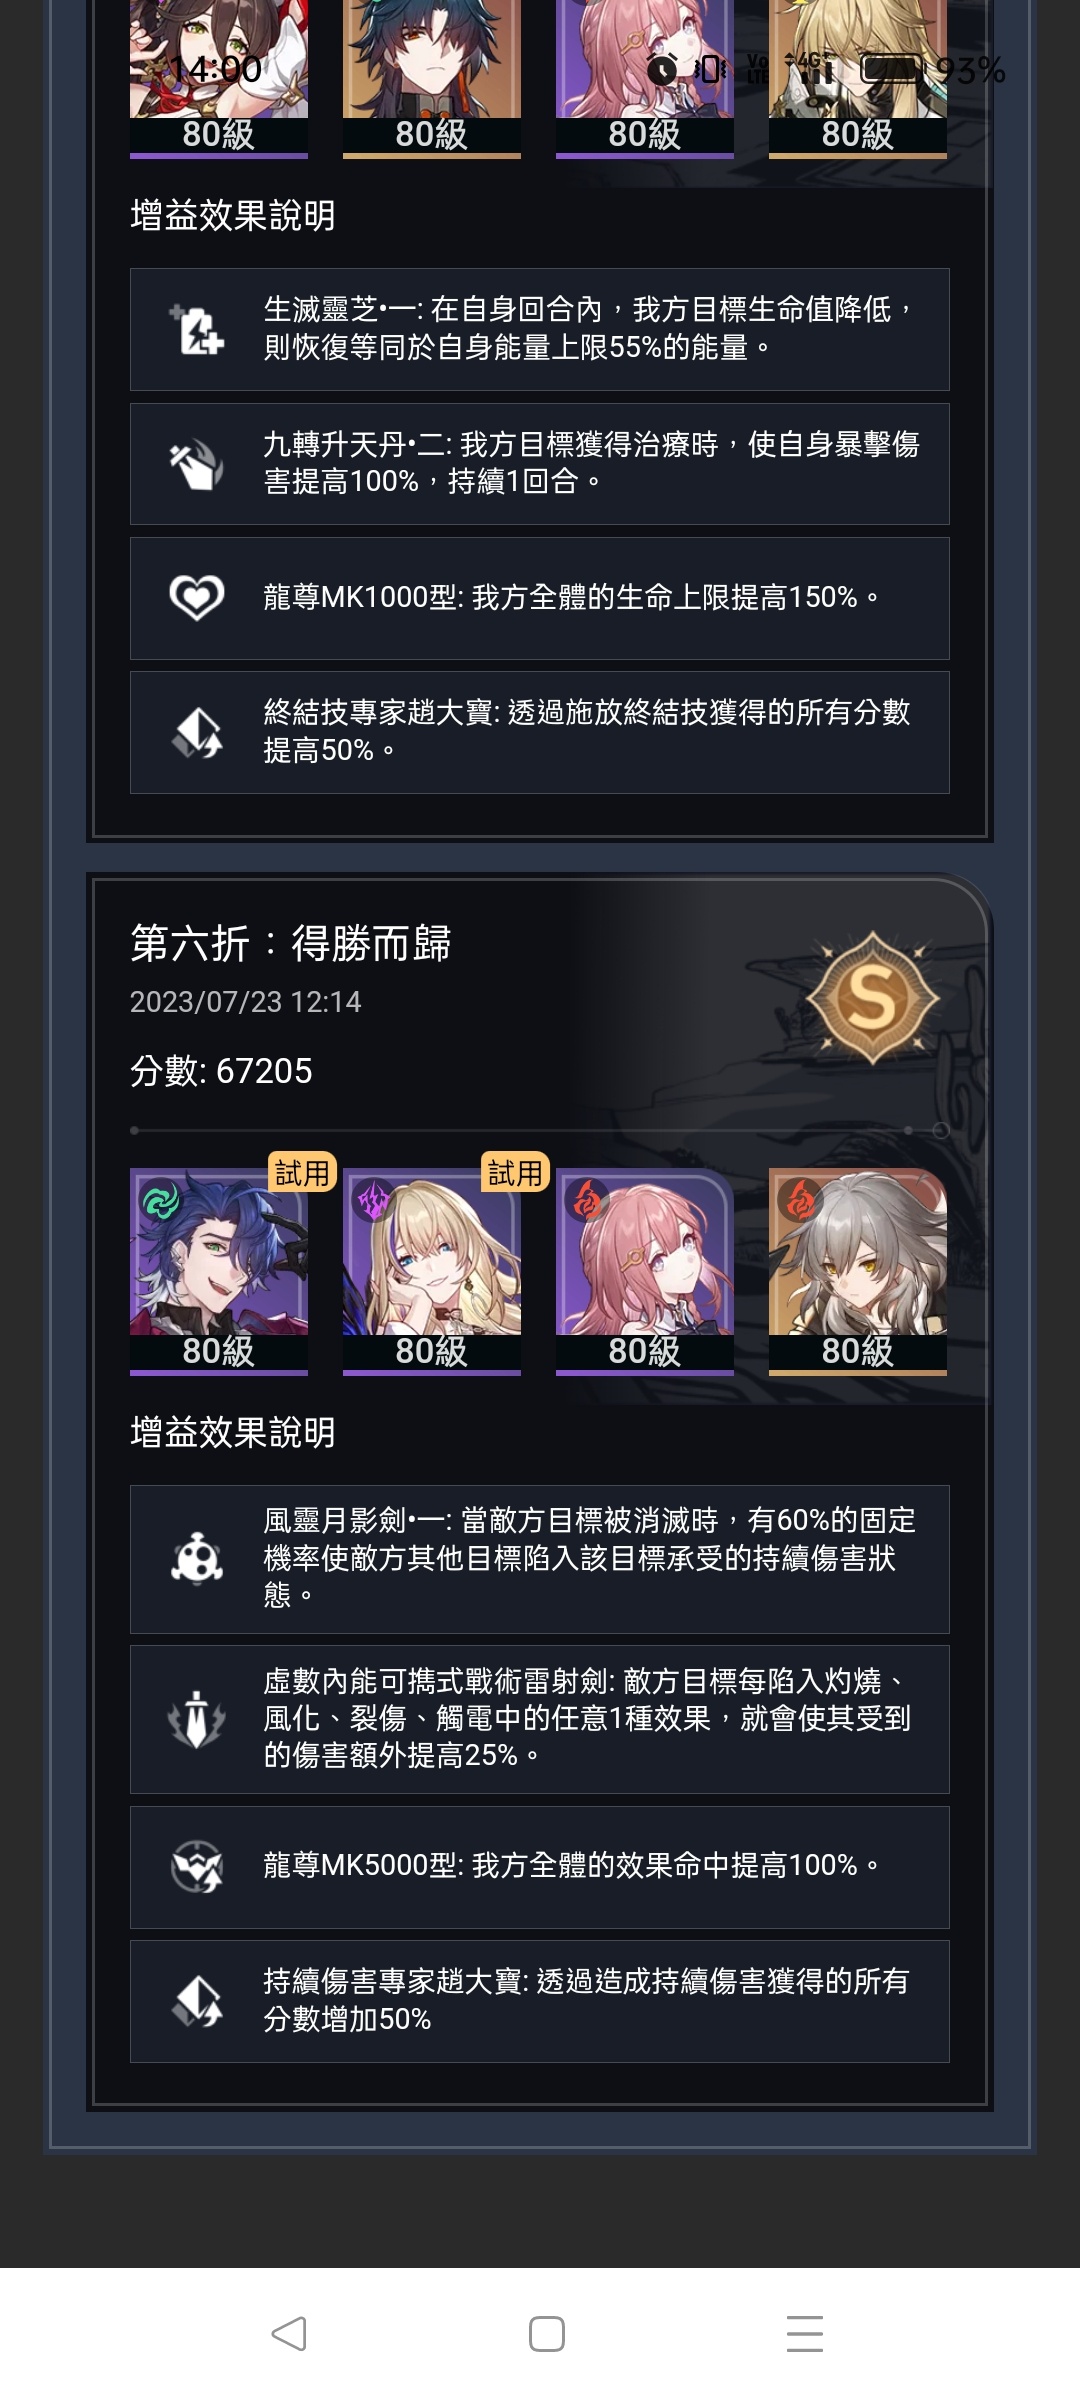The height and width of the screenshot is (2400, 1080).
Task: Open the 第六折：得勝而歸 stage title
Action: point(291,943)
